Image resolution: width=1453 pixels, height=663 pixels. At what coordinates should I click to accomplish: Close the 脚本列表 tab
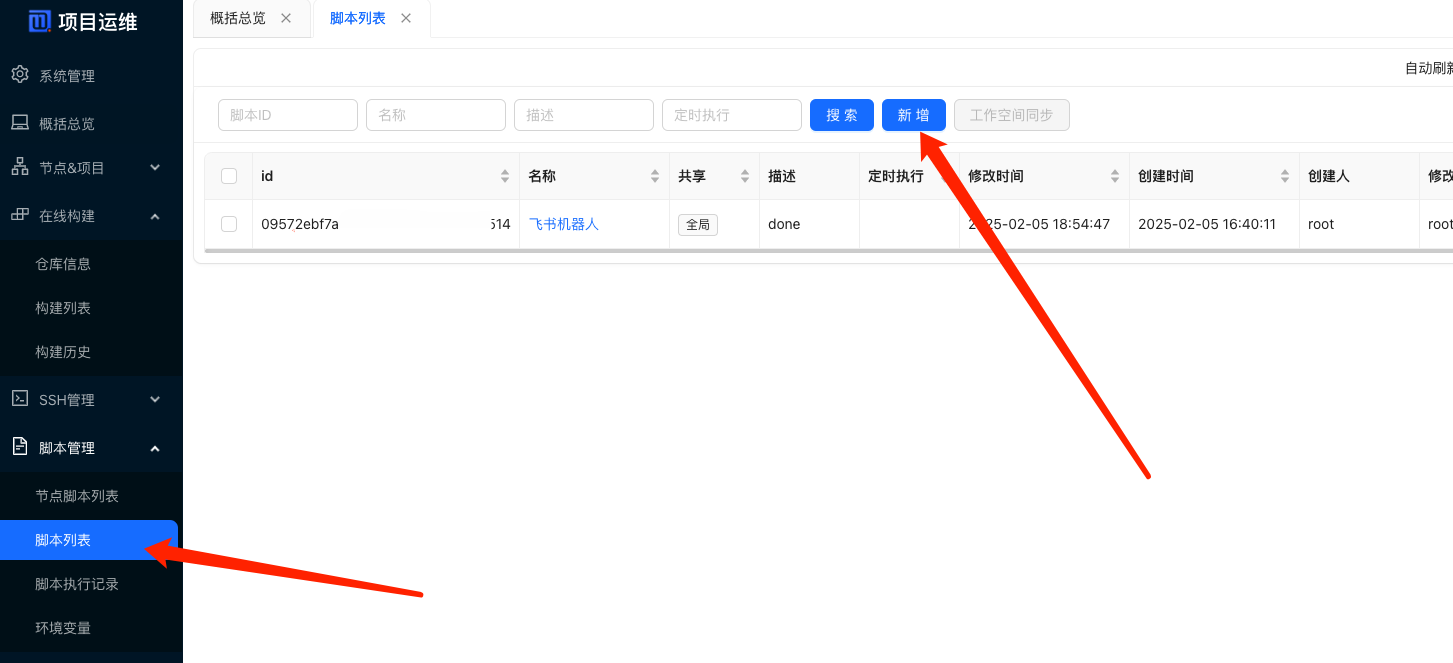(406, 18)
